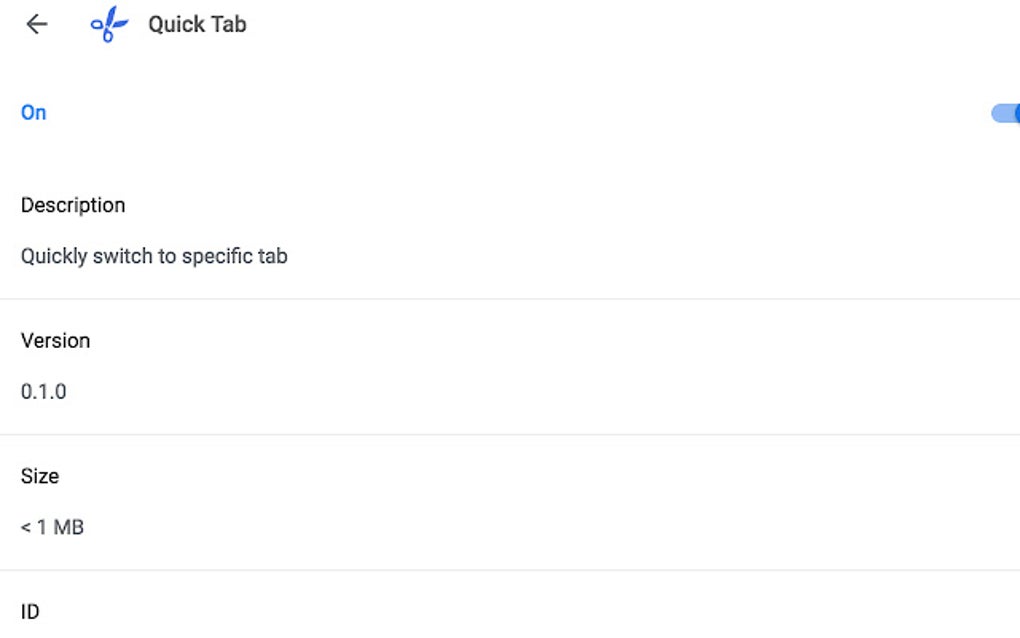The width and height of the screenshot is (1020, 638).
Task: Select the version number 0.1.0
Action: pos(44,391)
